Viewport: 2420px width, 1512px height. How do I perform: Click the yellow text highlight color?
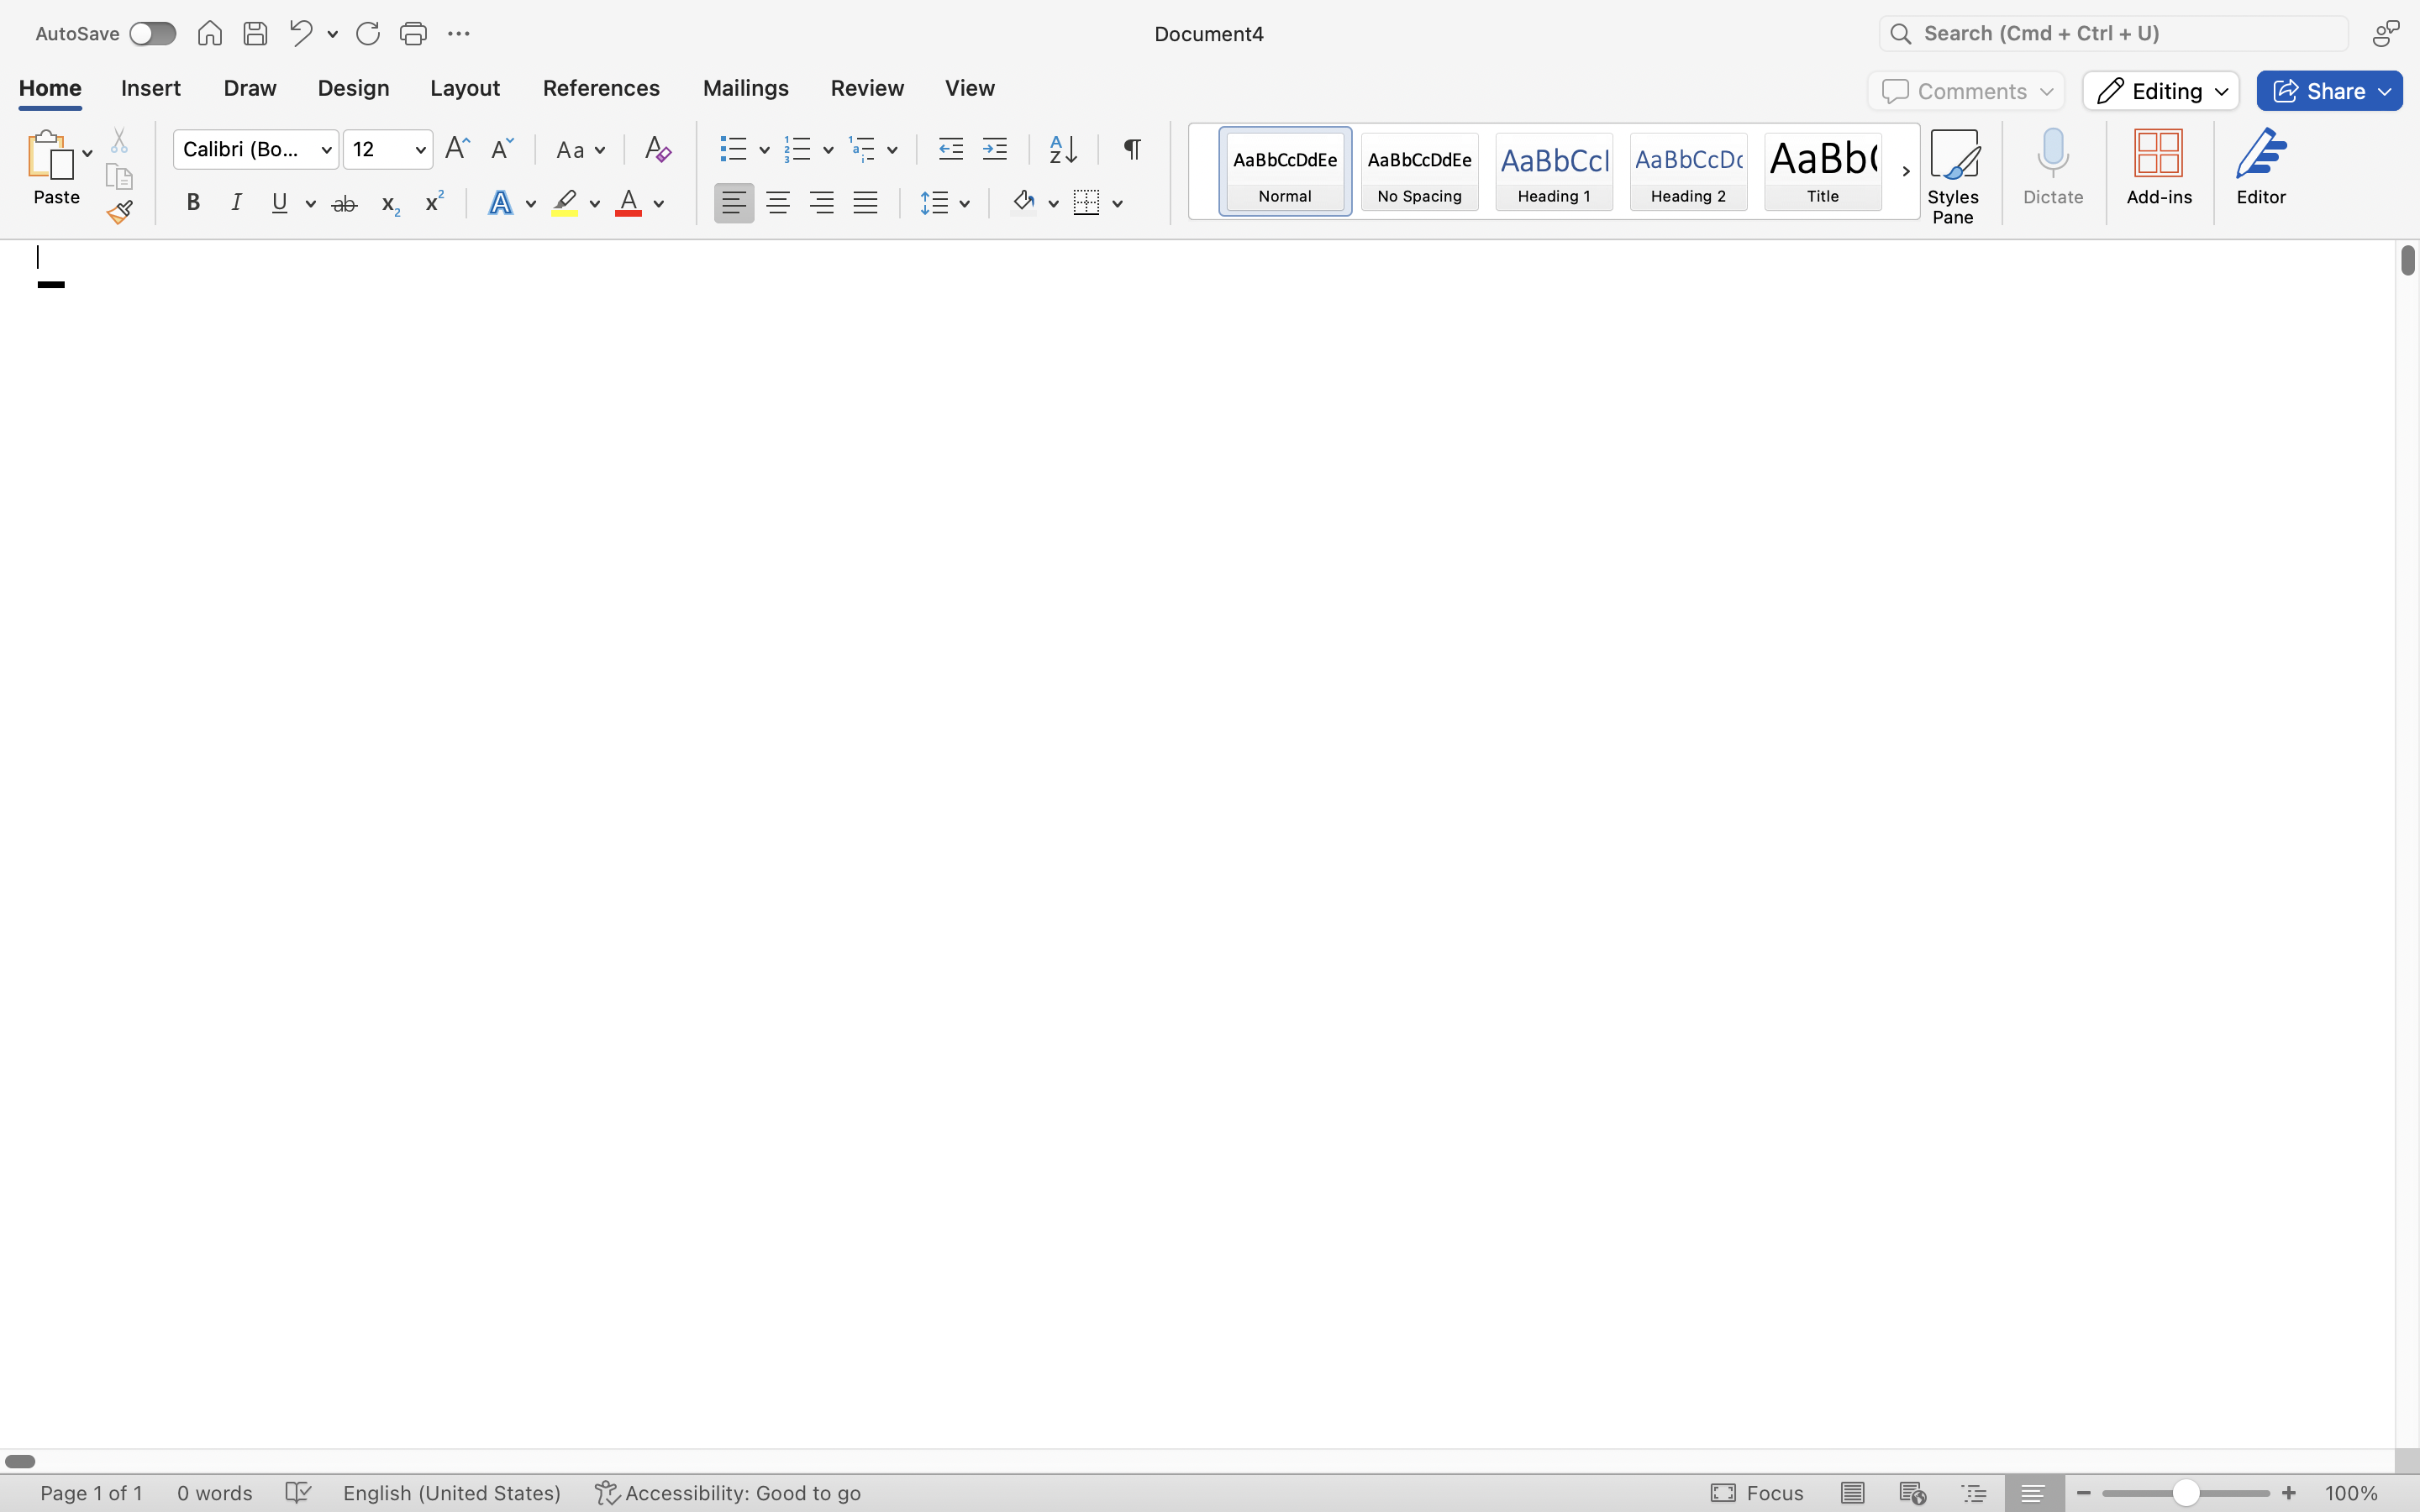point(565,203)
